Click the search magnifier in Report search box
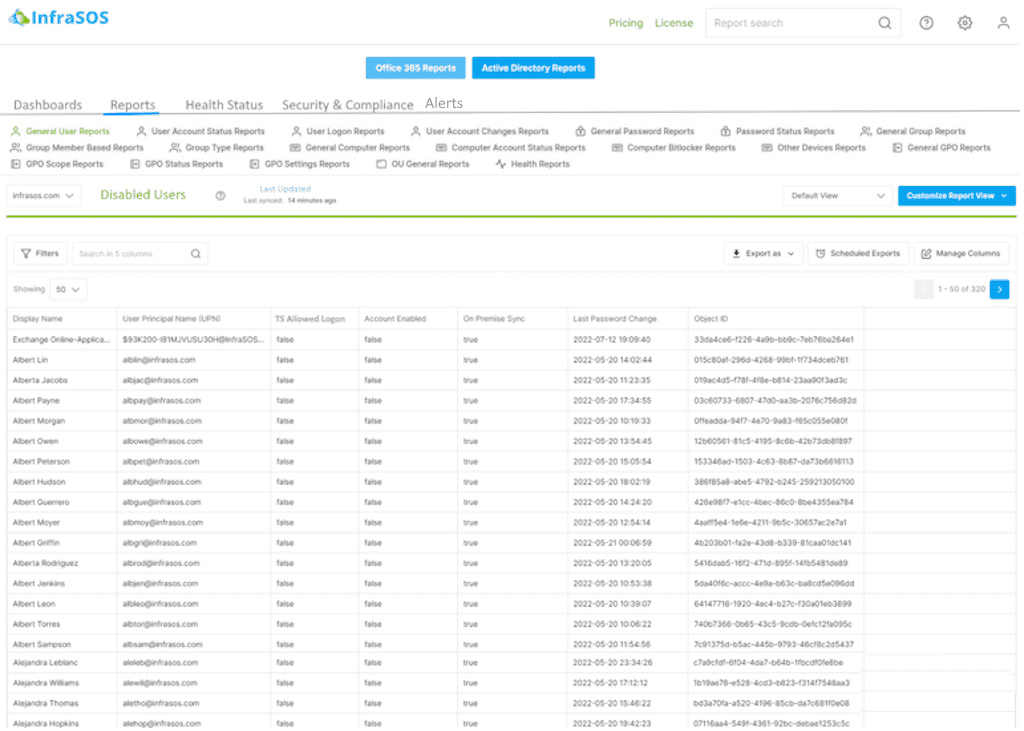This screenshot has height=731, width=1024. click(x=884, y=21)
